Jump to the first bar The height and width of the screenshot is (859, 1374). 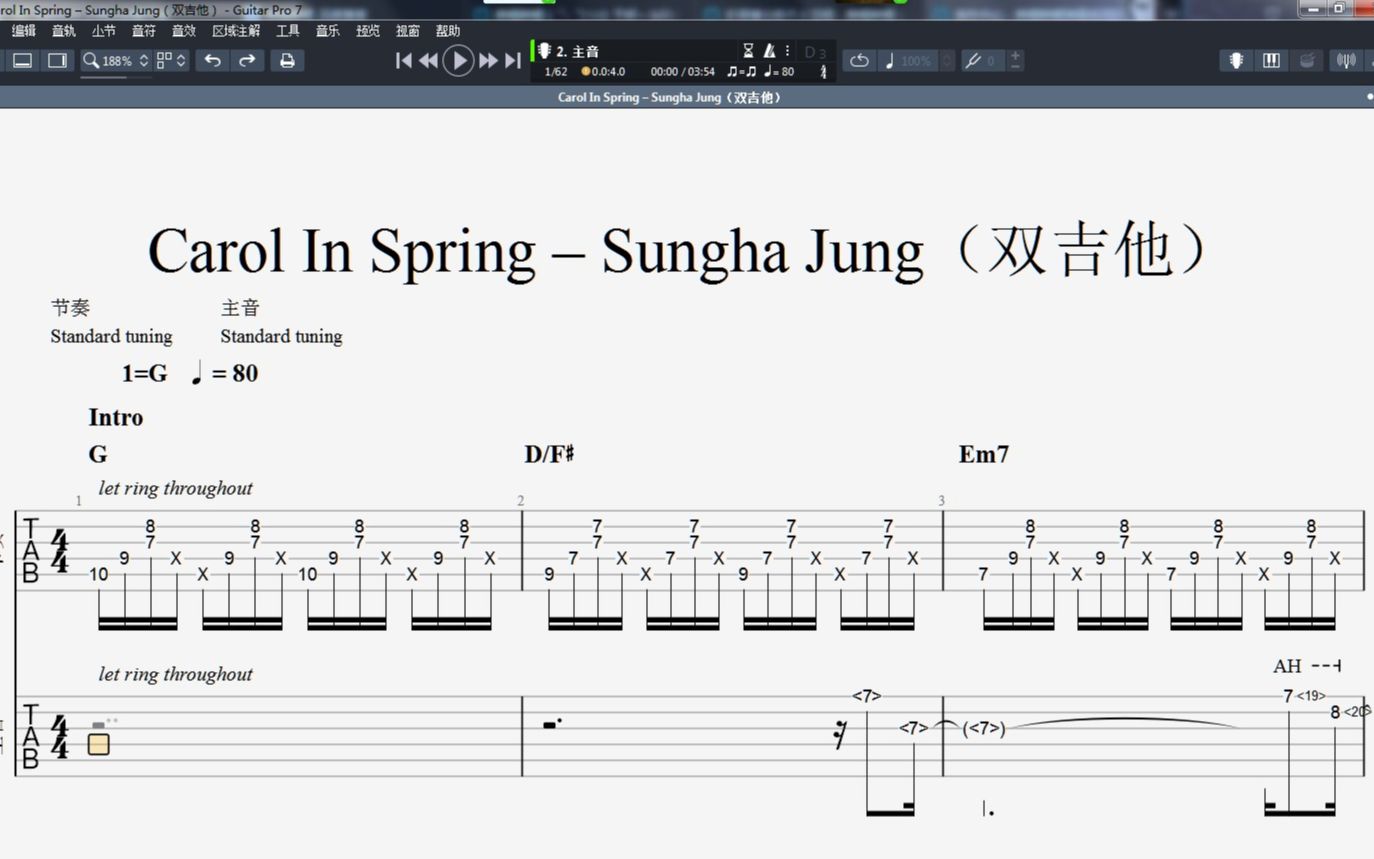(404, 61)
